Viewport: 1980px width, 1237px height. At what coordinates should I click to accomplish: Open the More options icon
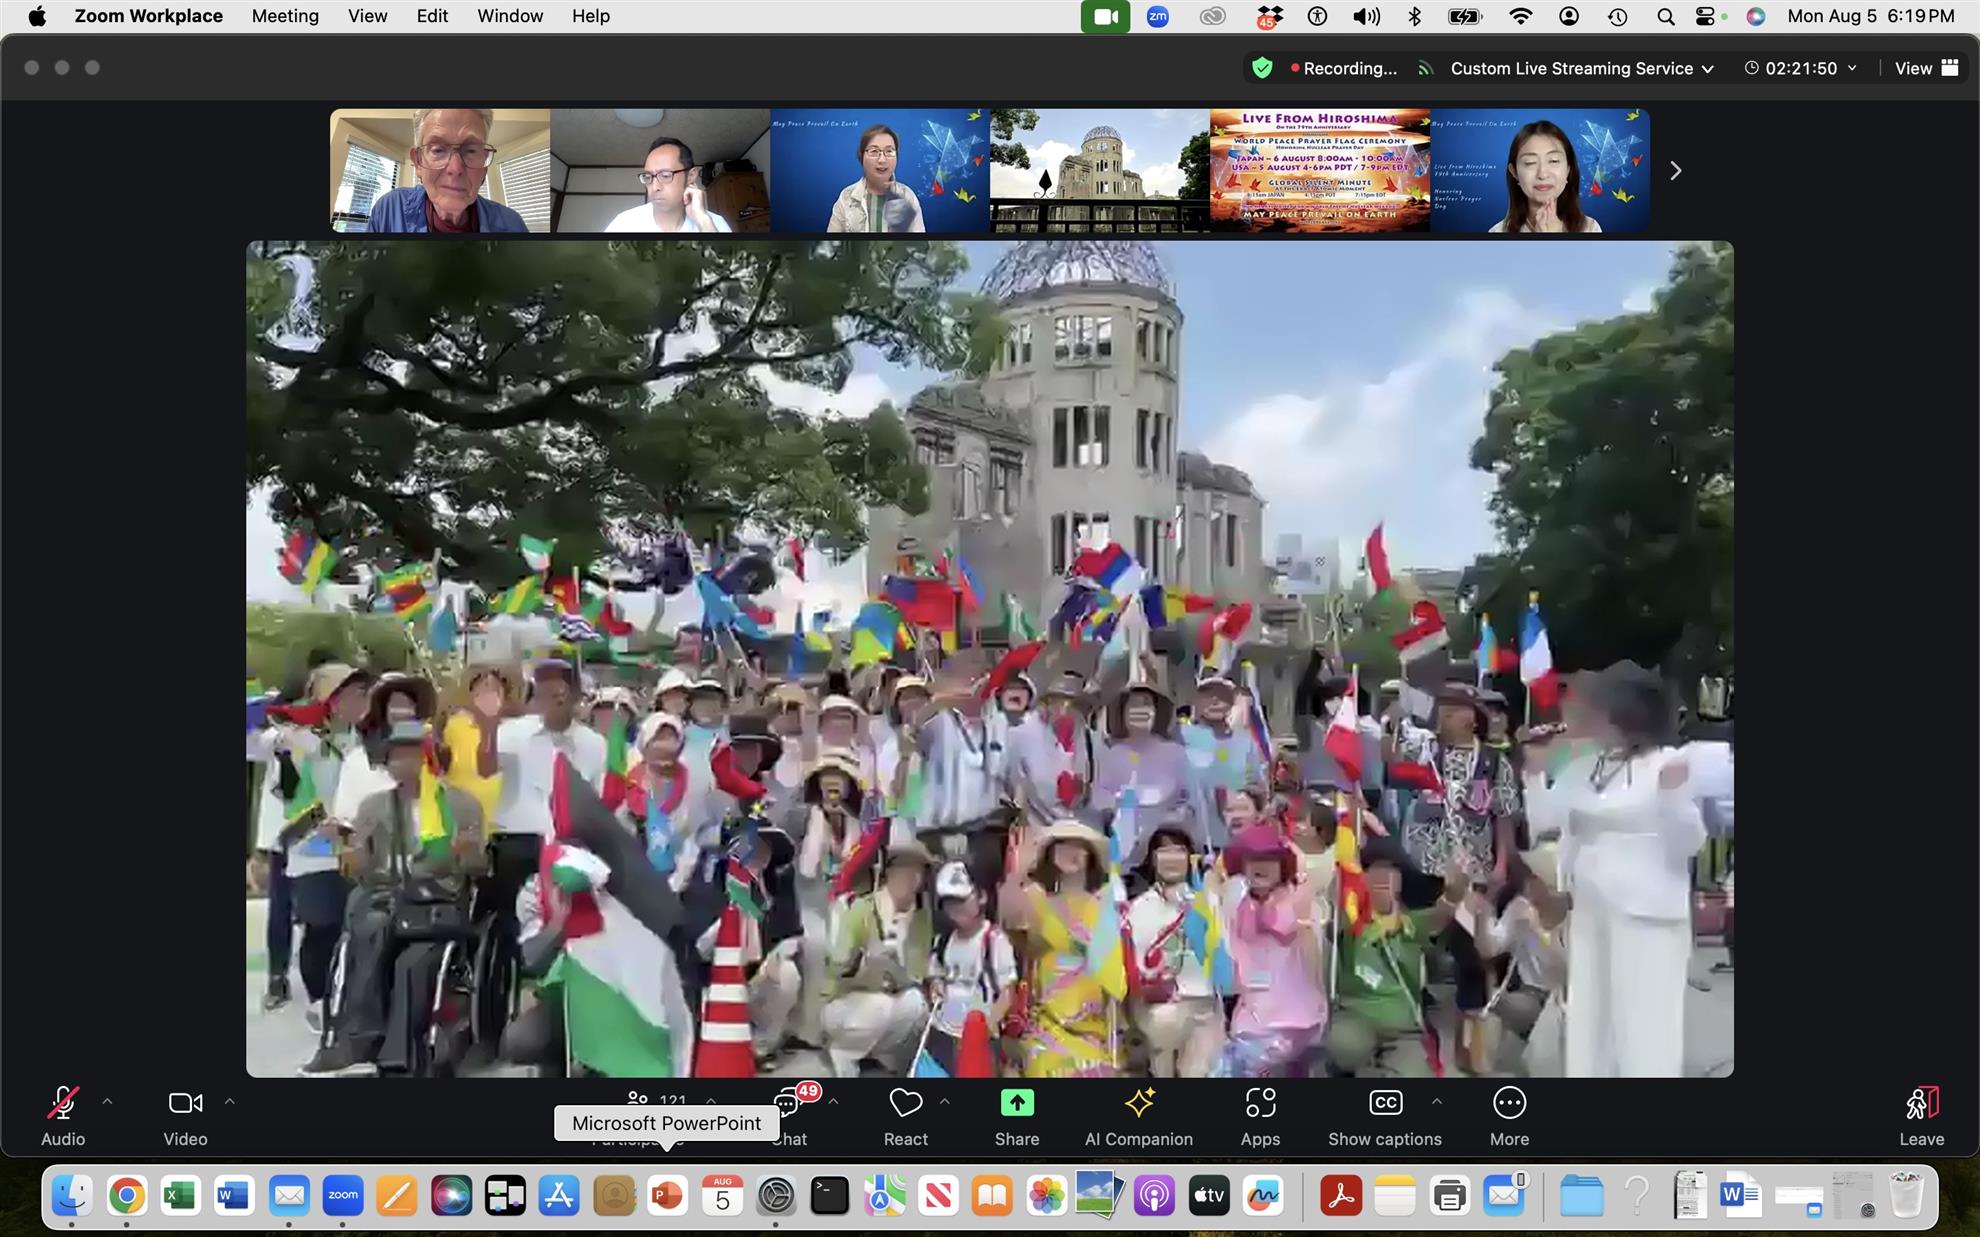[1509, 1103]
